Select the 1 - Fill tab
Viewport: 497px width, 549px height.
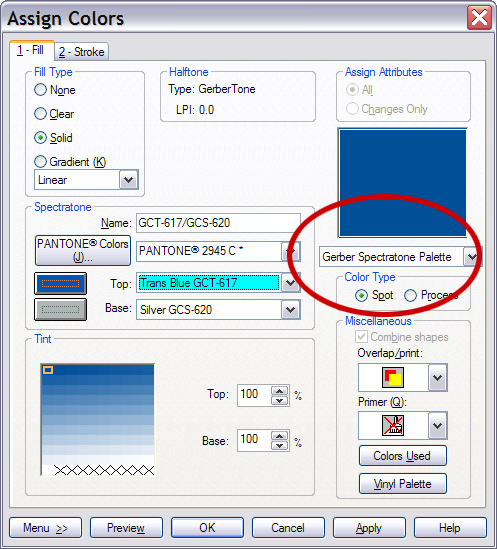(32, 50)
